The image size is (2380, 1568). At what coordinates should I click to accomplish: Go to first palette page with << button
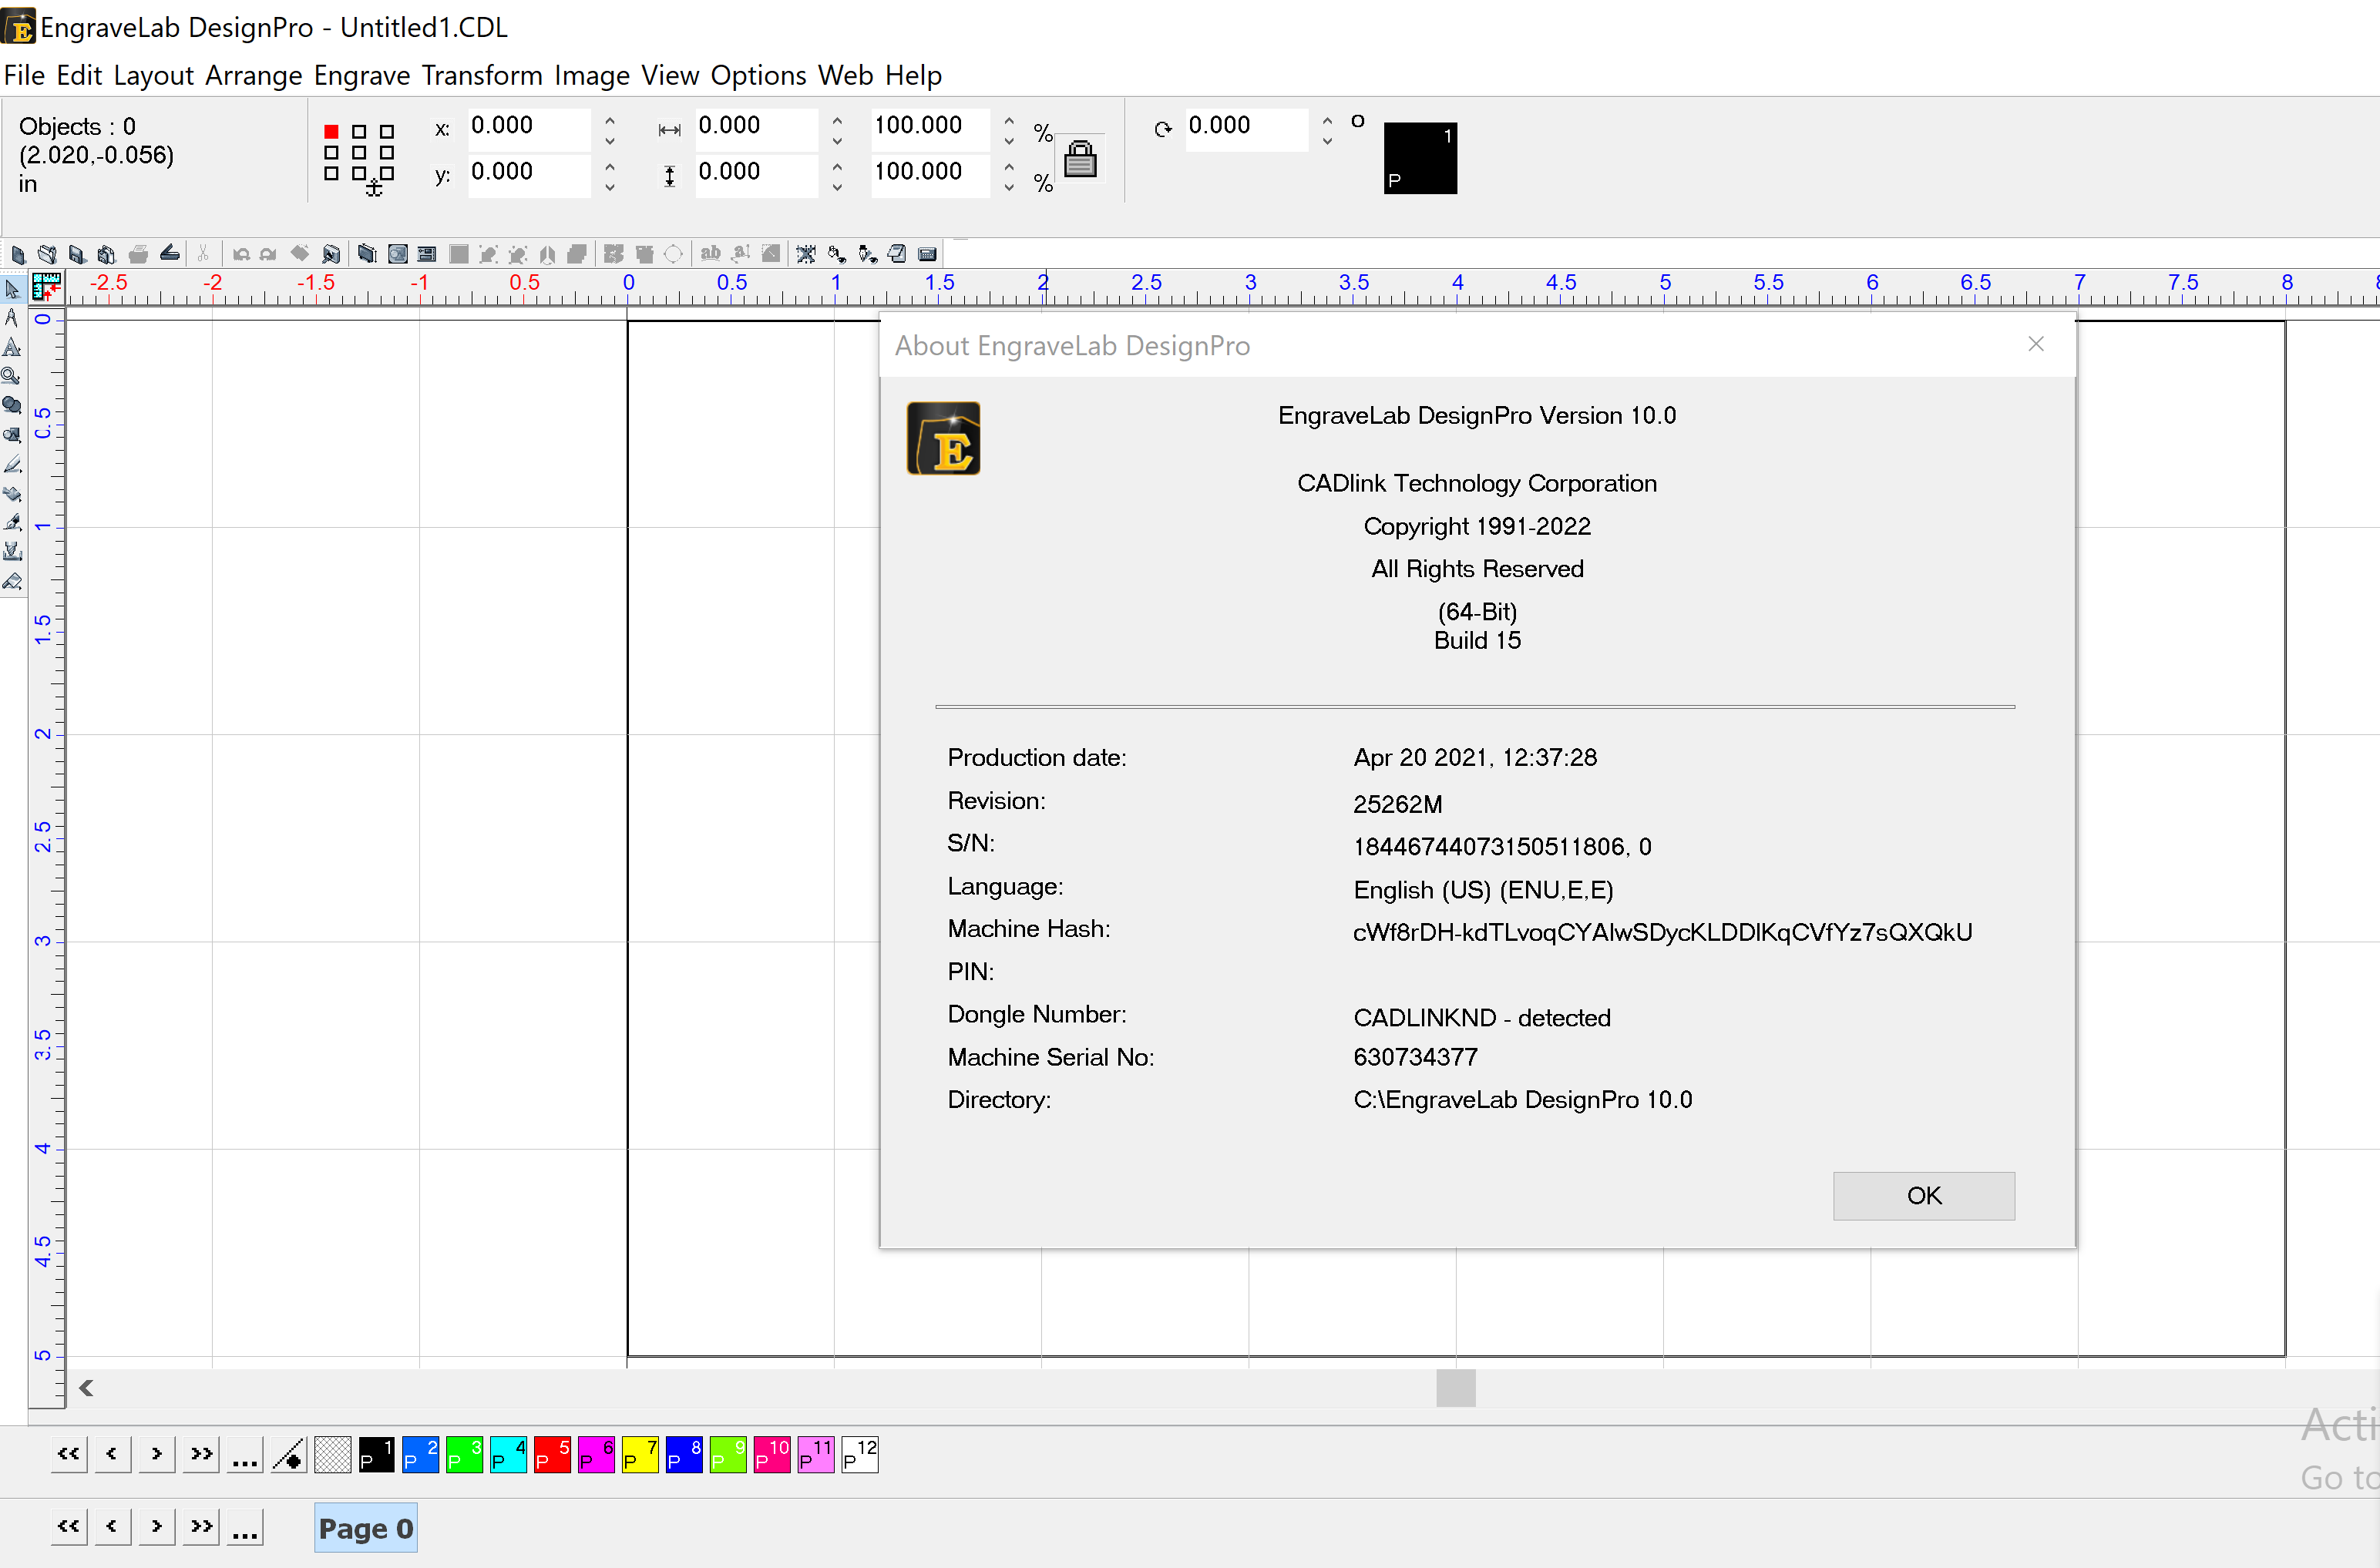[x=69, y=1455]
